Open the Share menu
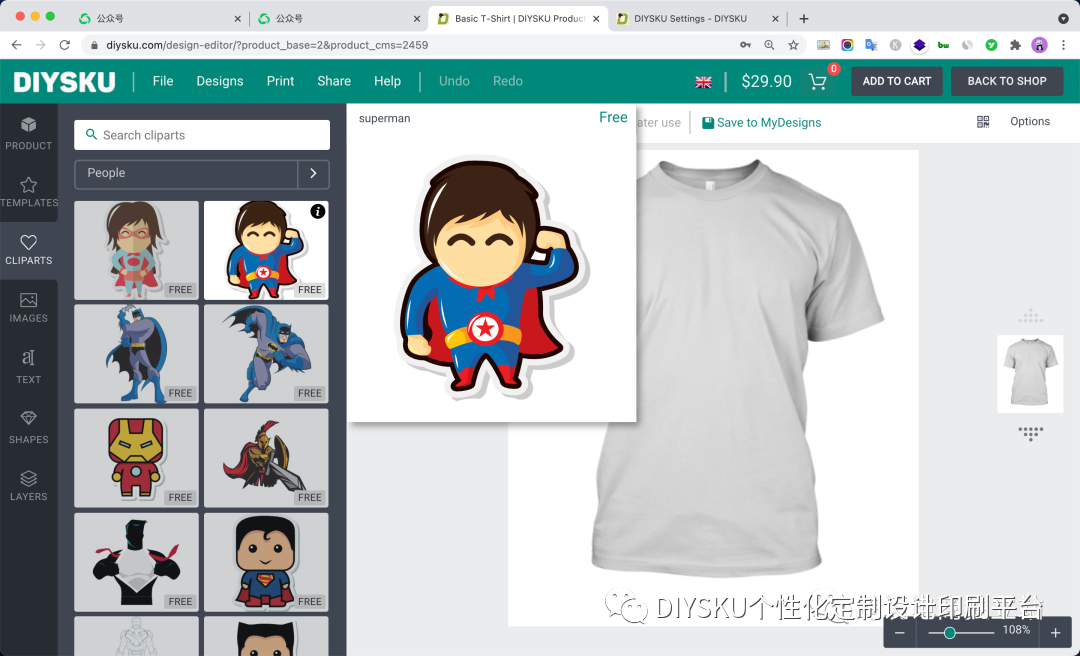This screenshot has width=1080, height=656. [x=334, y=81]
